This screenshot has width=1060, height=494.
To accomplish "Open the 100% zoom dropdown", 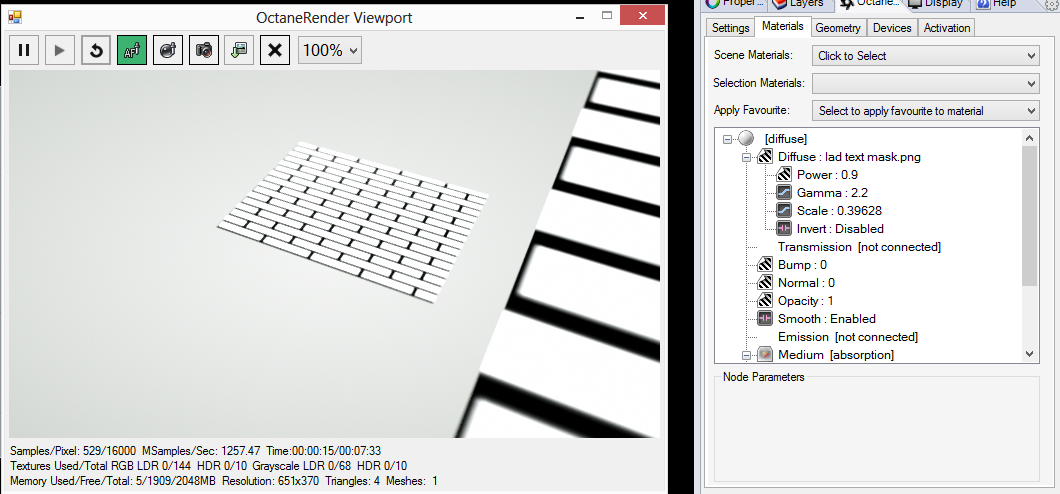I will pyautogui.click(x=329, y=50).
